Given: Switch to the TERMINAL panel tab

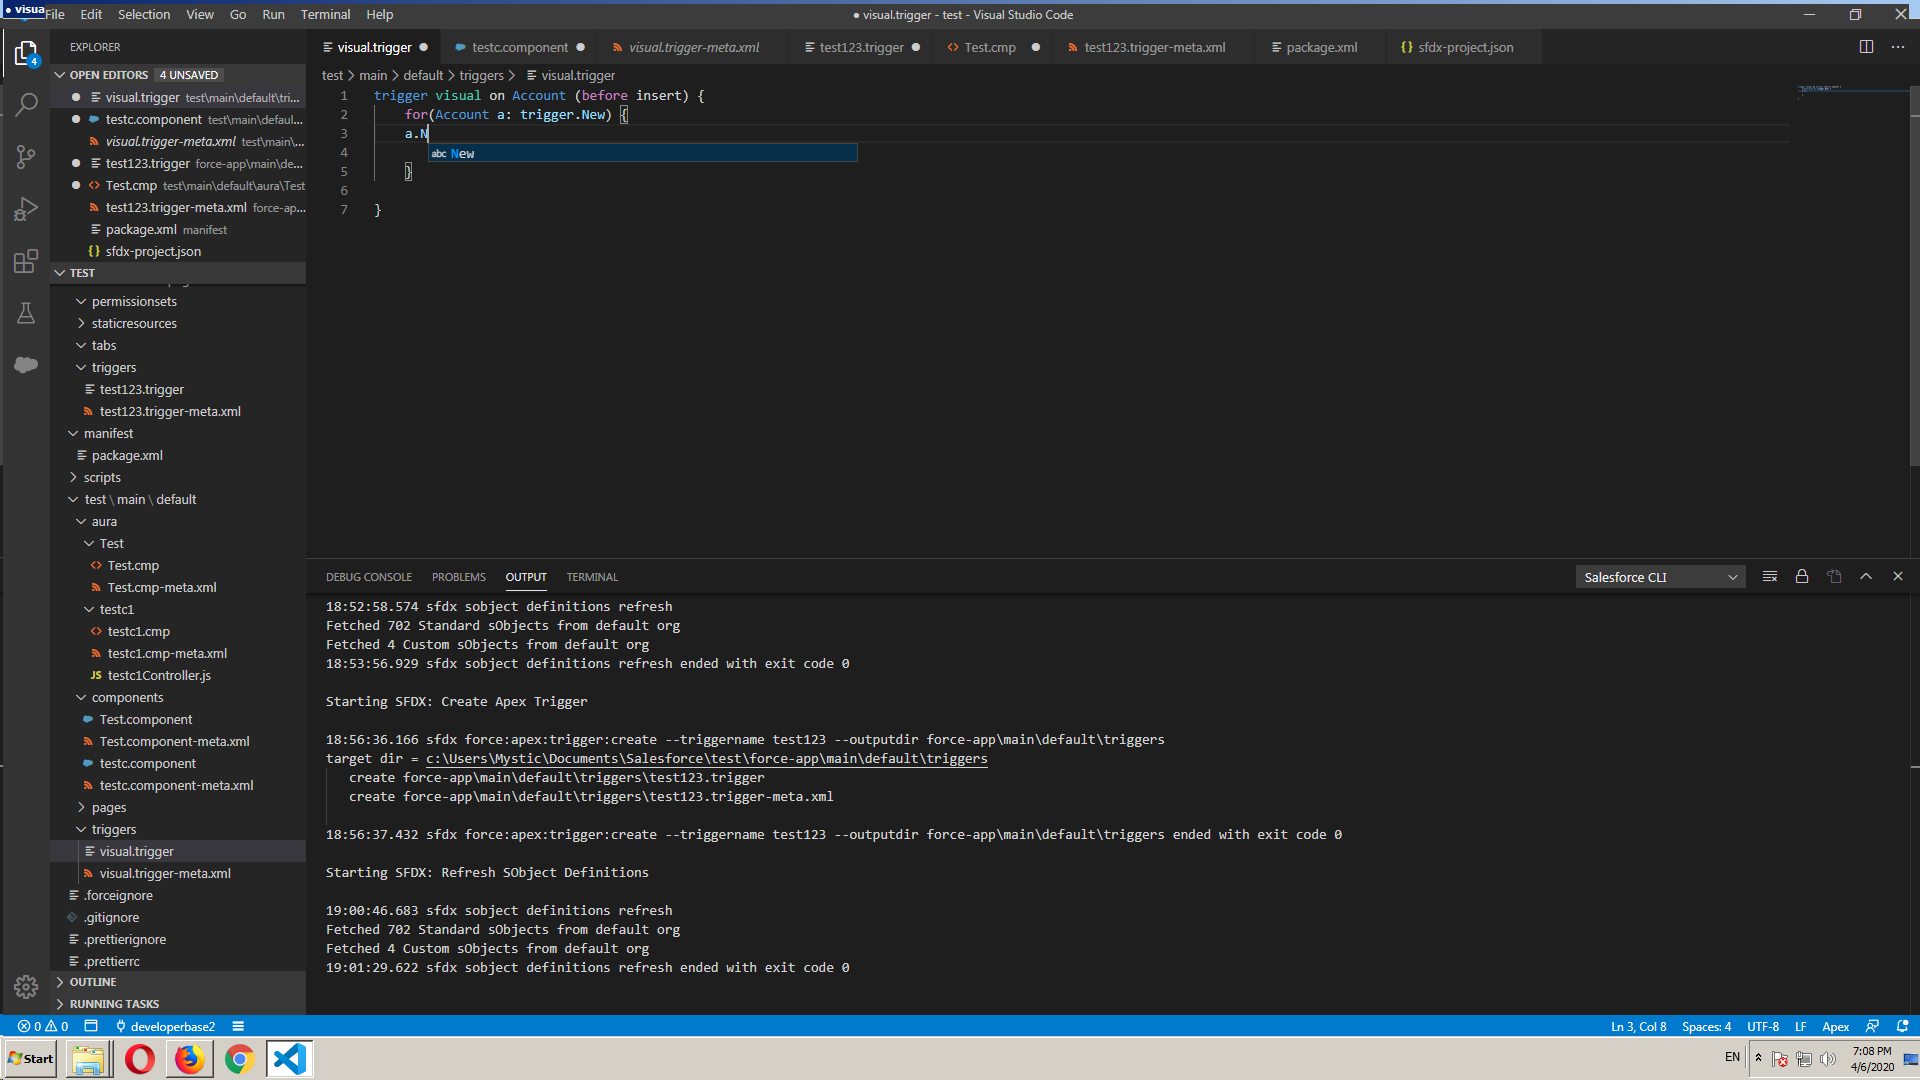Looking at the screenshot, I should (x=592, y=577).
